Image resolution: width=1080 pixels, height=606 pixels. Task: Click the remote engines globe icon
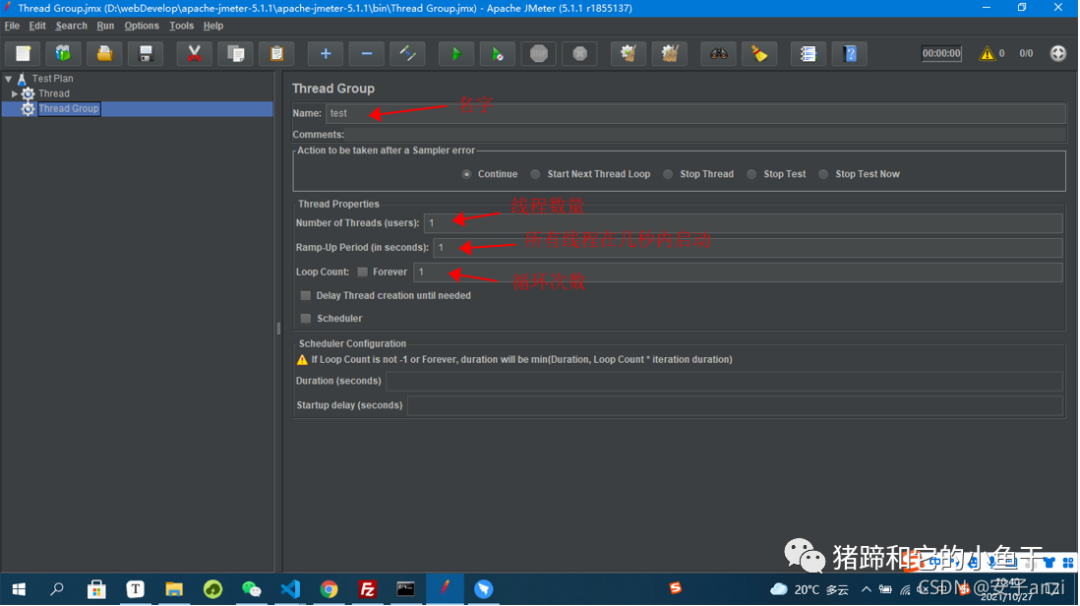1058,53
